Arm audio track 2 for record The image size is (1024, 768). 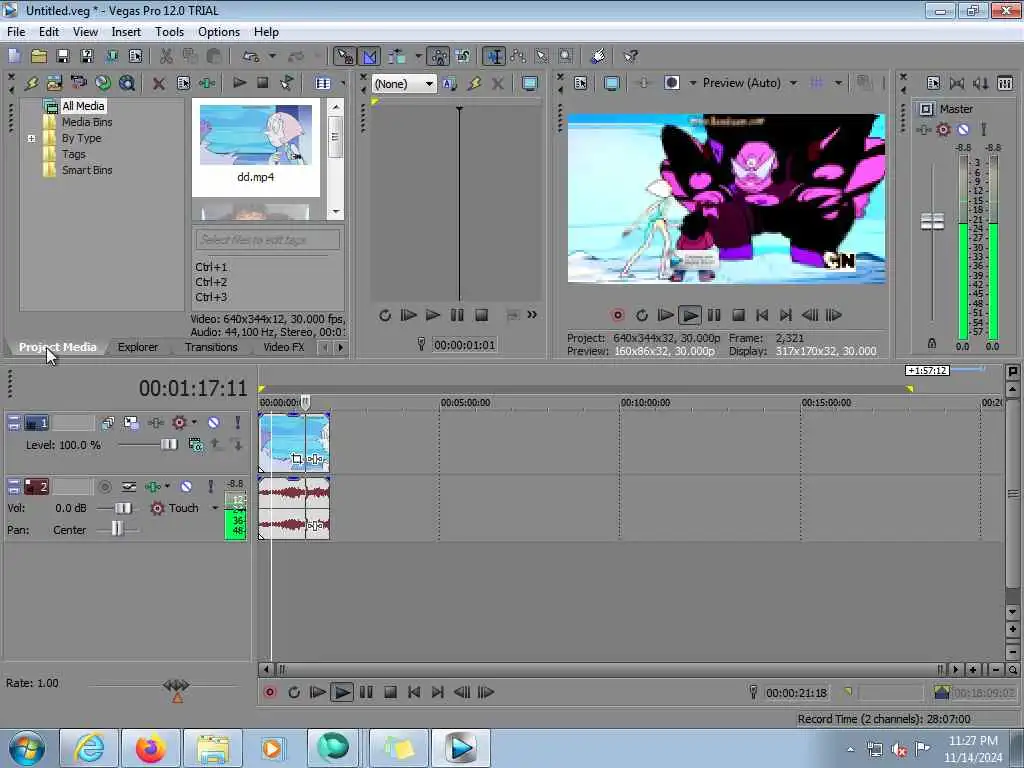(x=104, y=487)
